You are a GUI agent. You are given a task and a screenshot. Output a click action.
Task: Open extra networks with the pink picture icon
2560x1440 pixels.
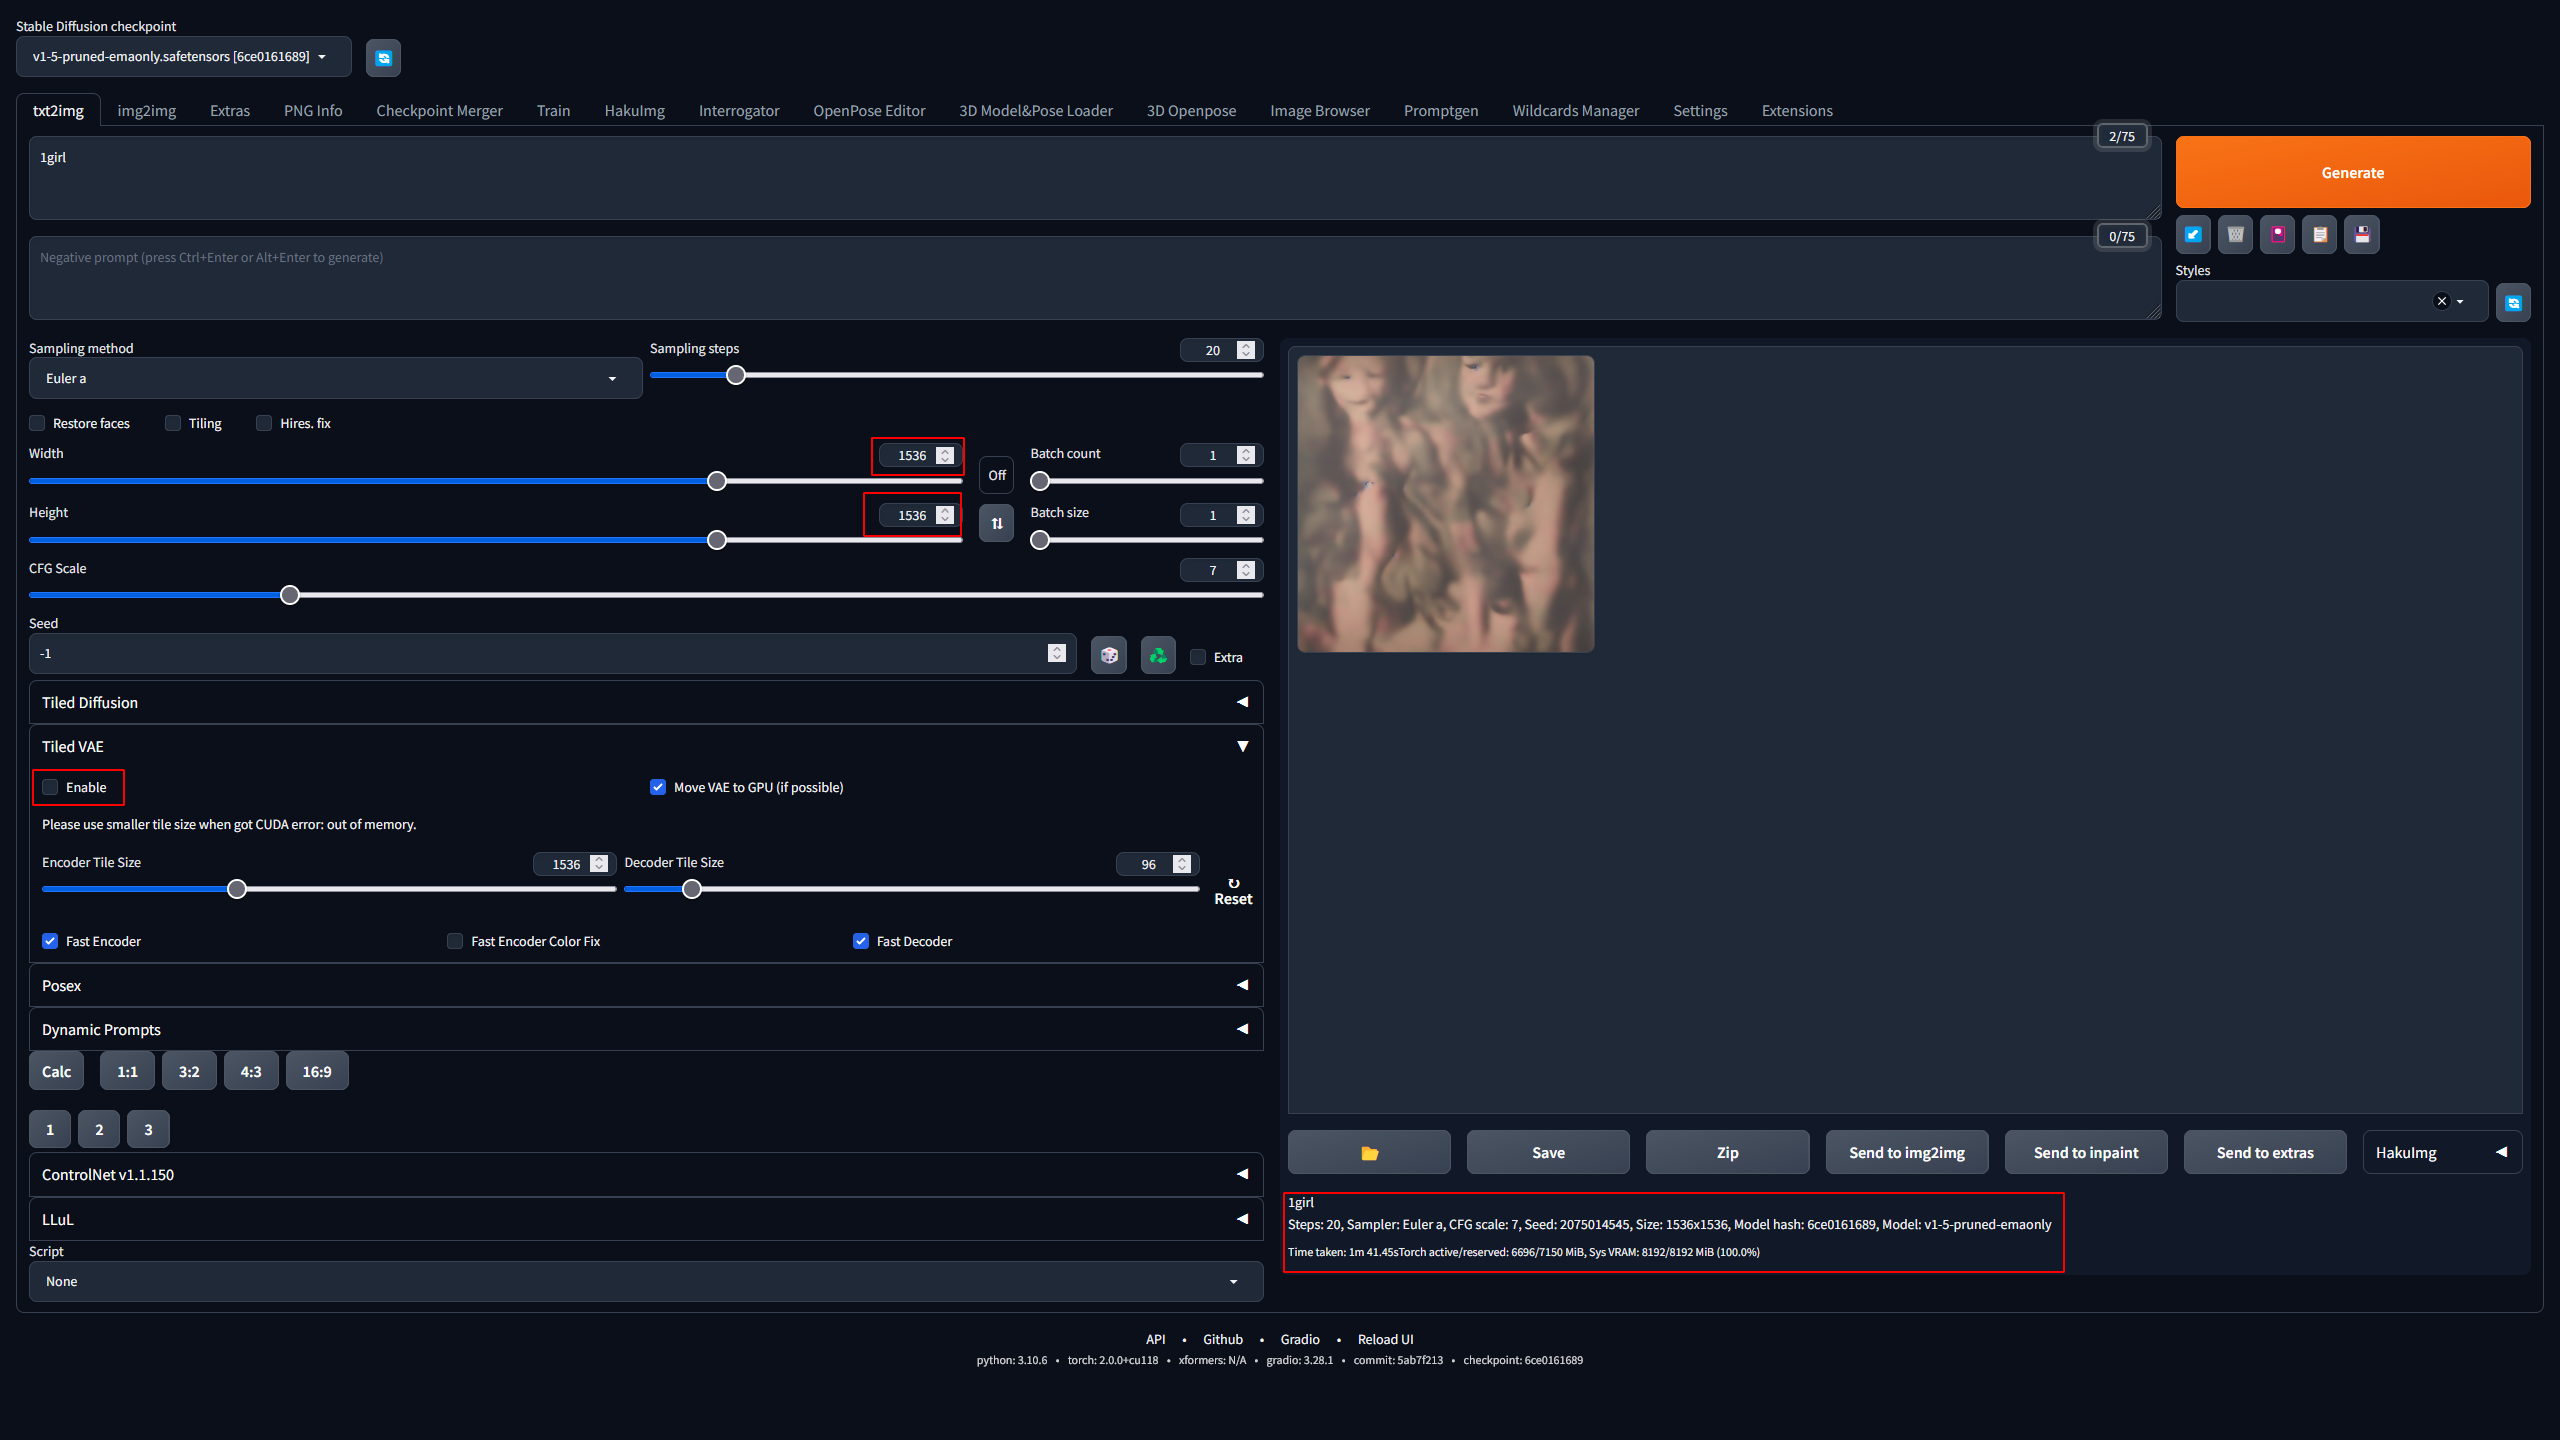pyautogui.click(x=2277, y=234)
